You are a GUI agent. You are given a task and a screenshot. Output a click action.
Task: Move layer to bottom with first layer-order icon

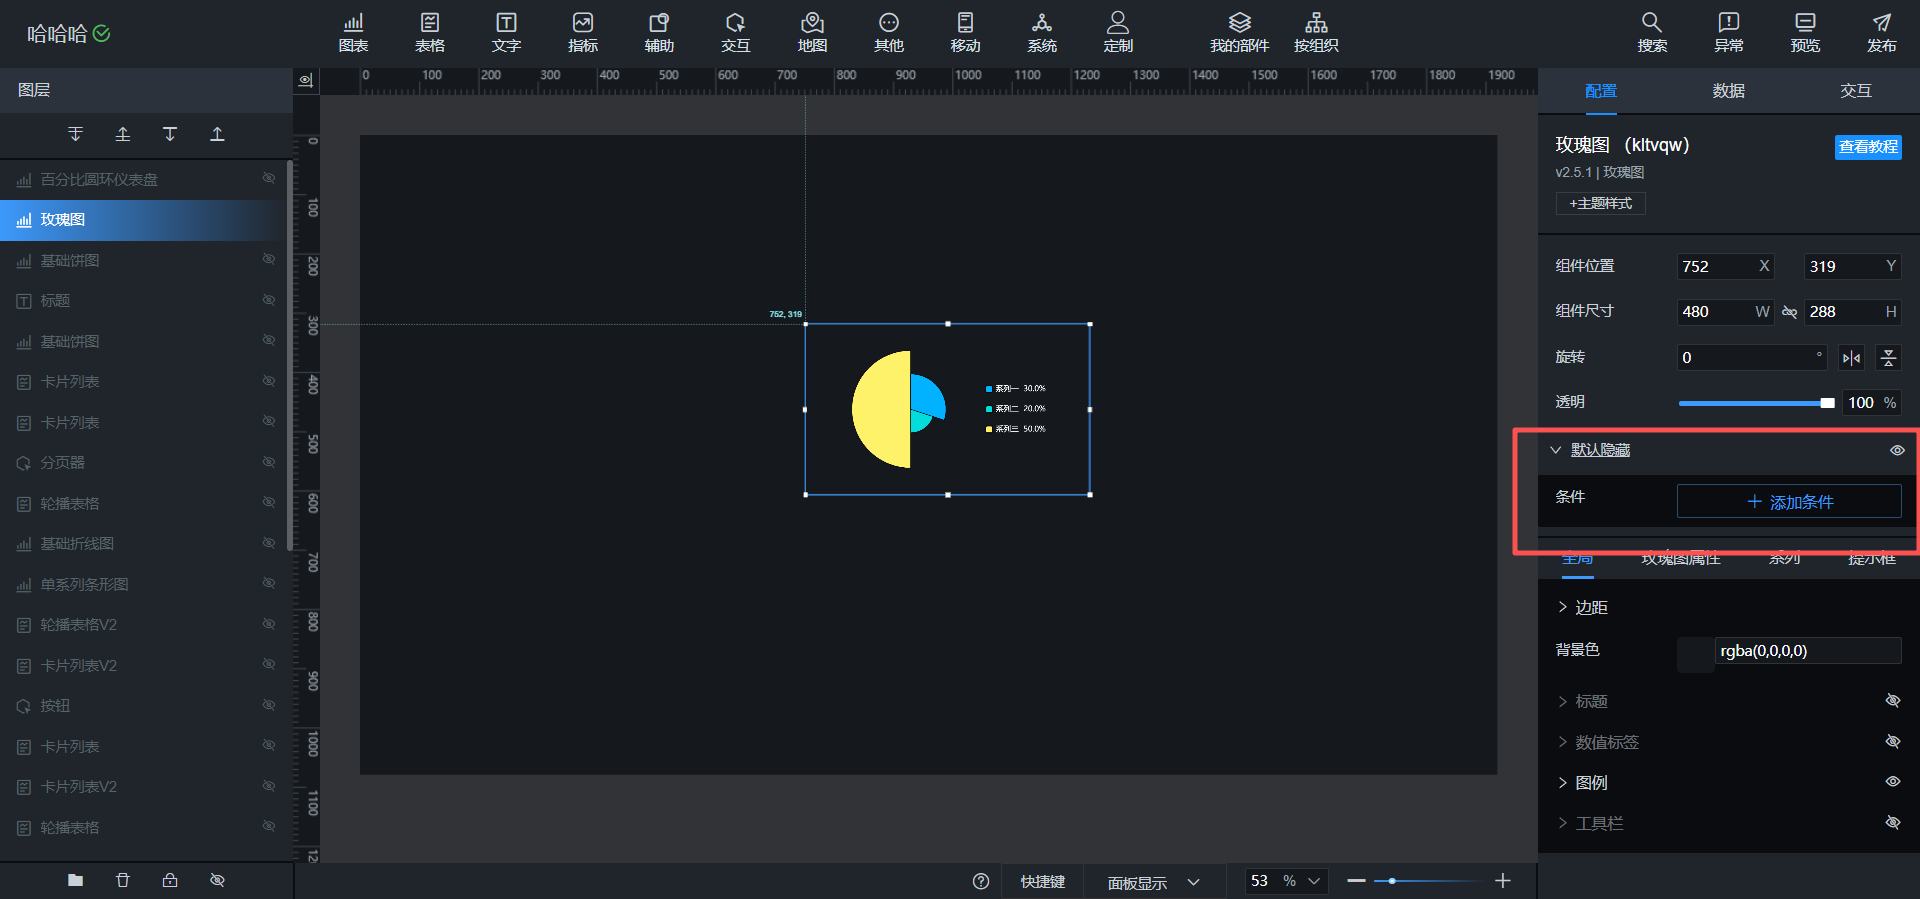tap(75, 134)
